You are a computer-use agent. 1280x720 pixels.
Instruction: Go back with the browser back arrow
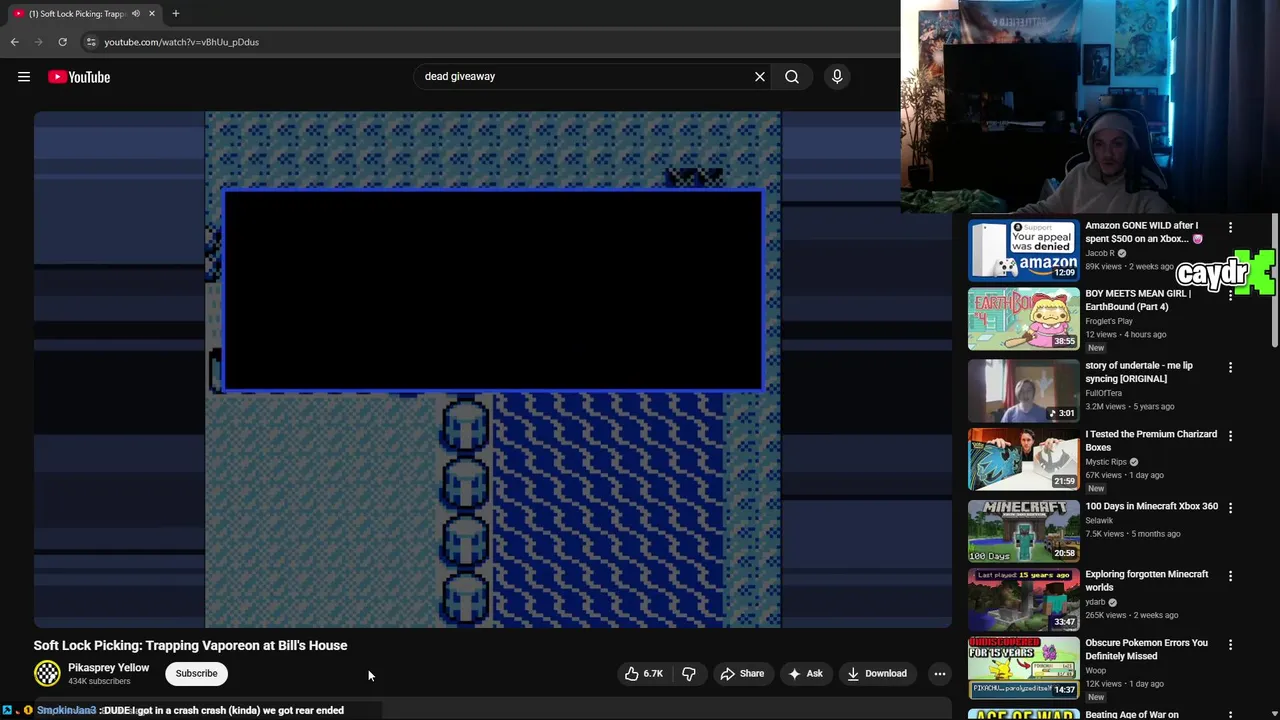coord(14,42)
